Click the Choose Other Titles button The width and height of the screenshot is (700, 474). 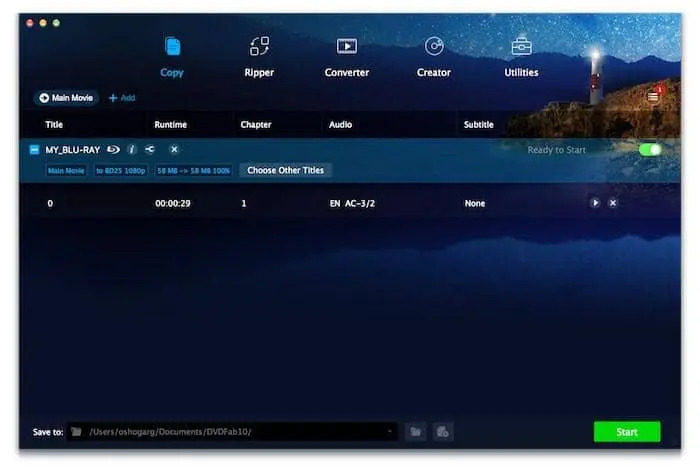[x=285, y=170]
